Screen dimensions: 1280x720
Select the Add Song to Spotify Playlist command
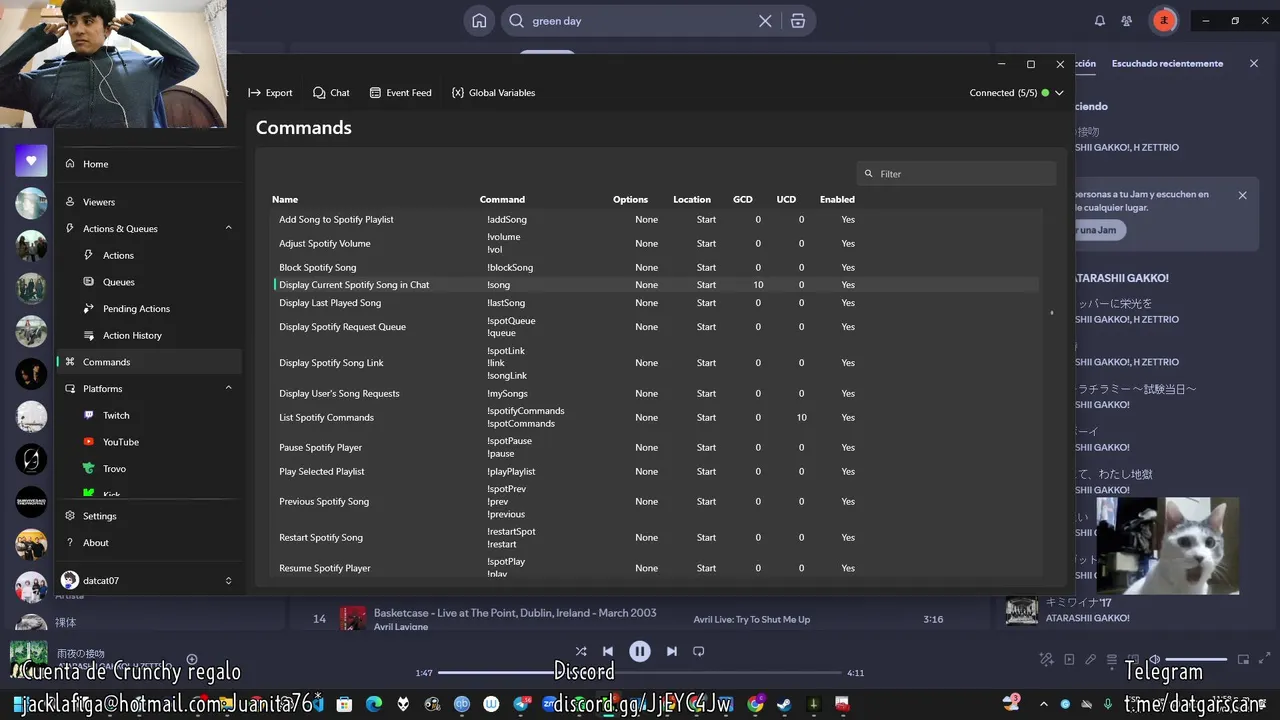[656, 219]
